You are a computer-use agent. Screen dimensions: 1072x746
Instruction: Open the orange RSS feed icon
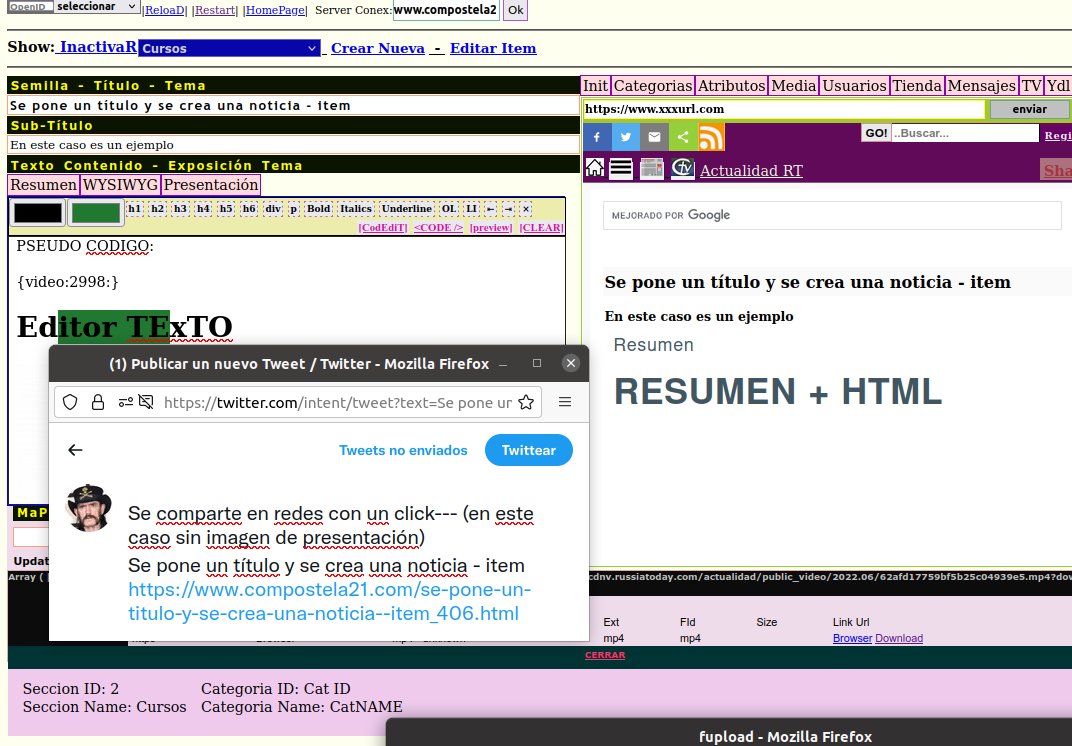pos(711,137)
